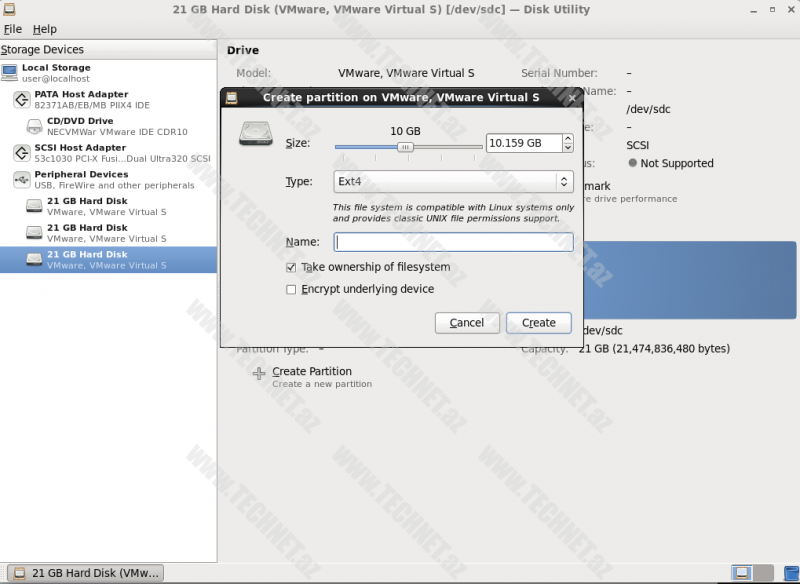The height and width of the screenshot is (584, 800).
Task: Open the File menu
Action: 13,29
